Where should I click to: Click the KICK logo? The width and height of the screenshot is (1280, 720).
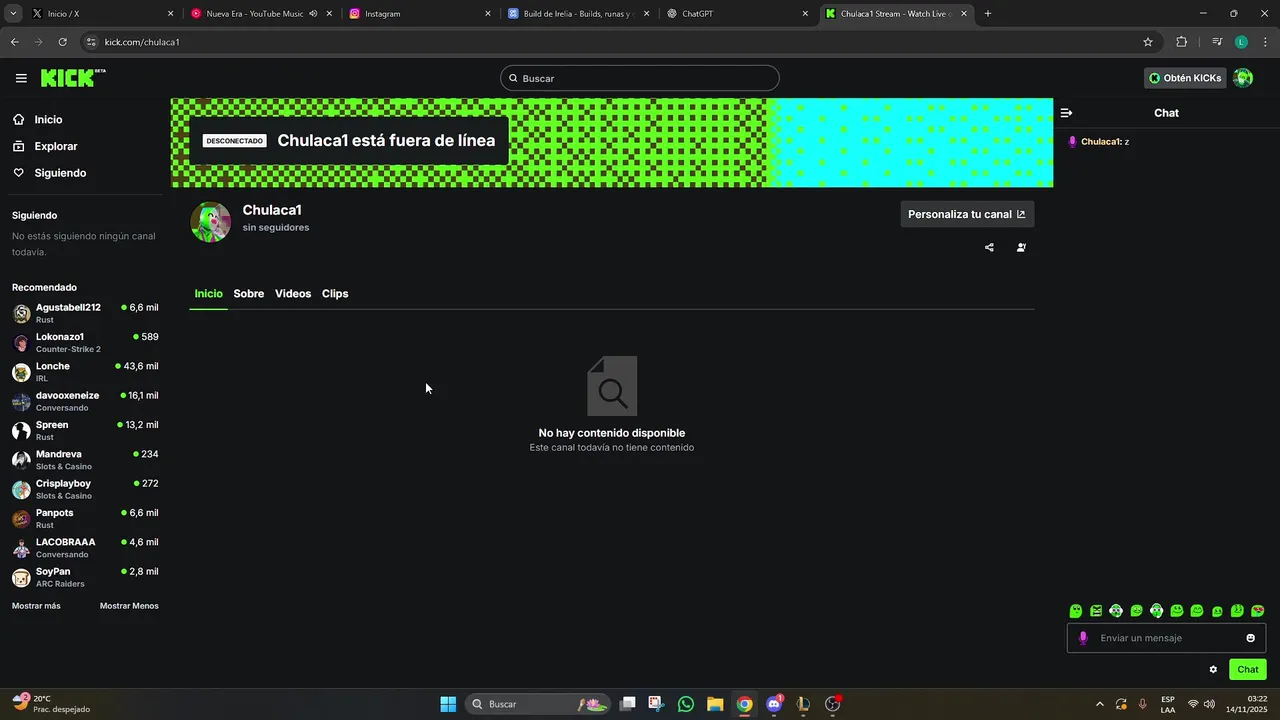(x=73, y=78)
